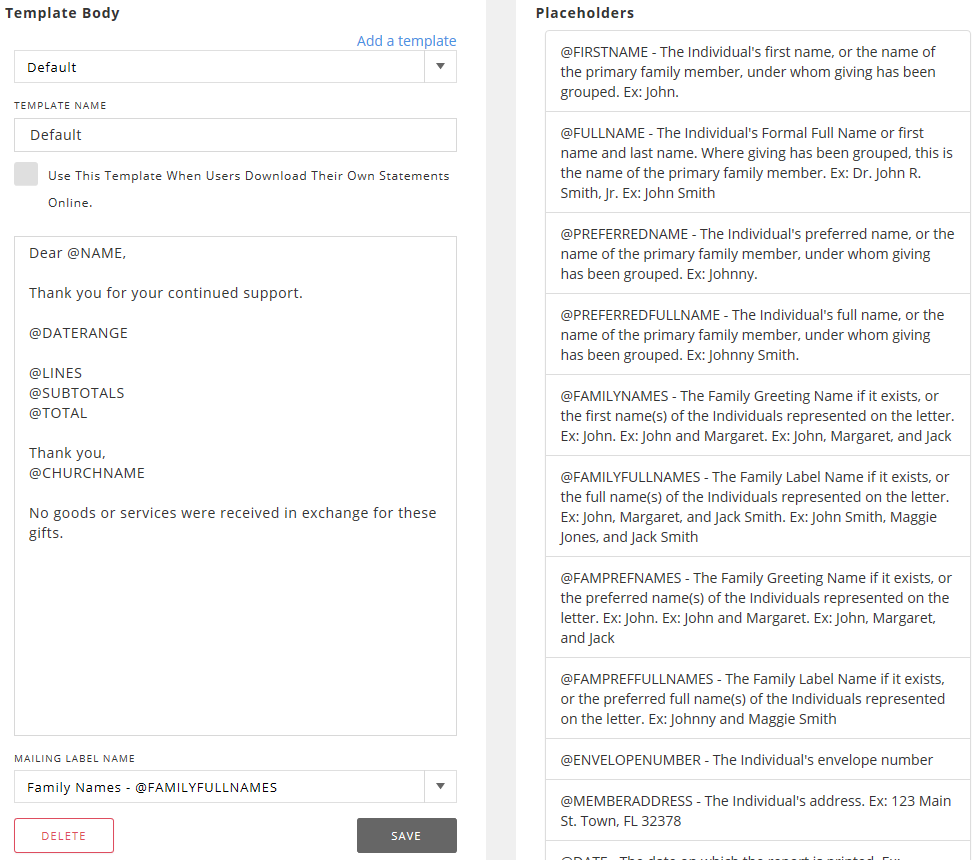
Task: Enable the use template for online statements checkbox
Action: [x=26, y=174]
